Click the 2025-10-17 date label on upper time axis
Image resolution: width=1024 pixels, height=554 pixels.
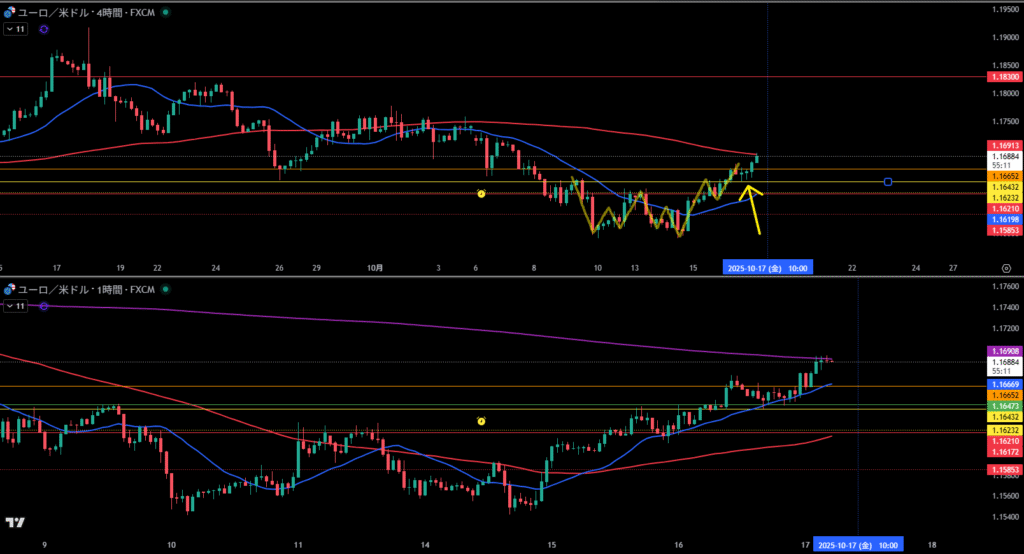[x=765, y=268]
